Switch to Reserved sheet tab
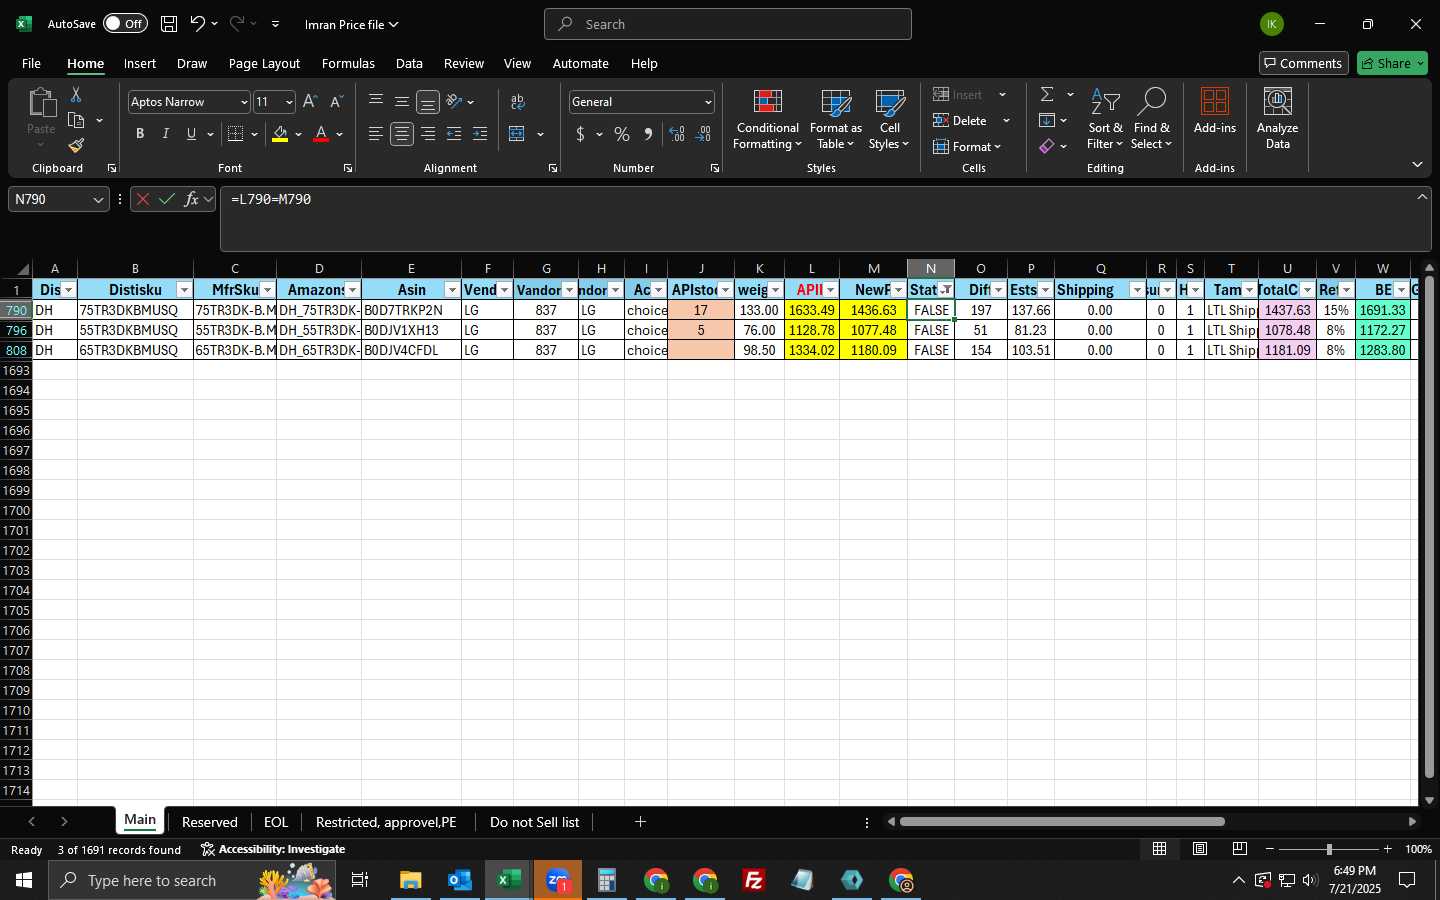Image resolution: width=1440 pixels, height=900 pixels. (x=209, y=822)
